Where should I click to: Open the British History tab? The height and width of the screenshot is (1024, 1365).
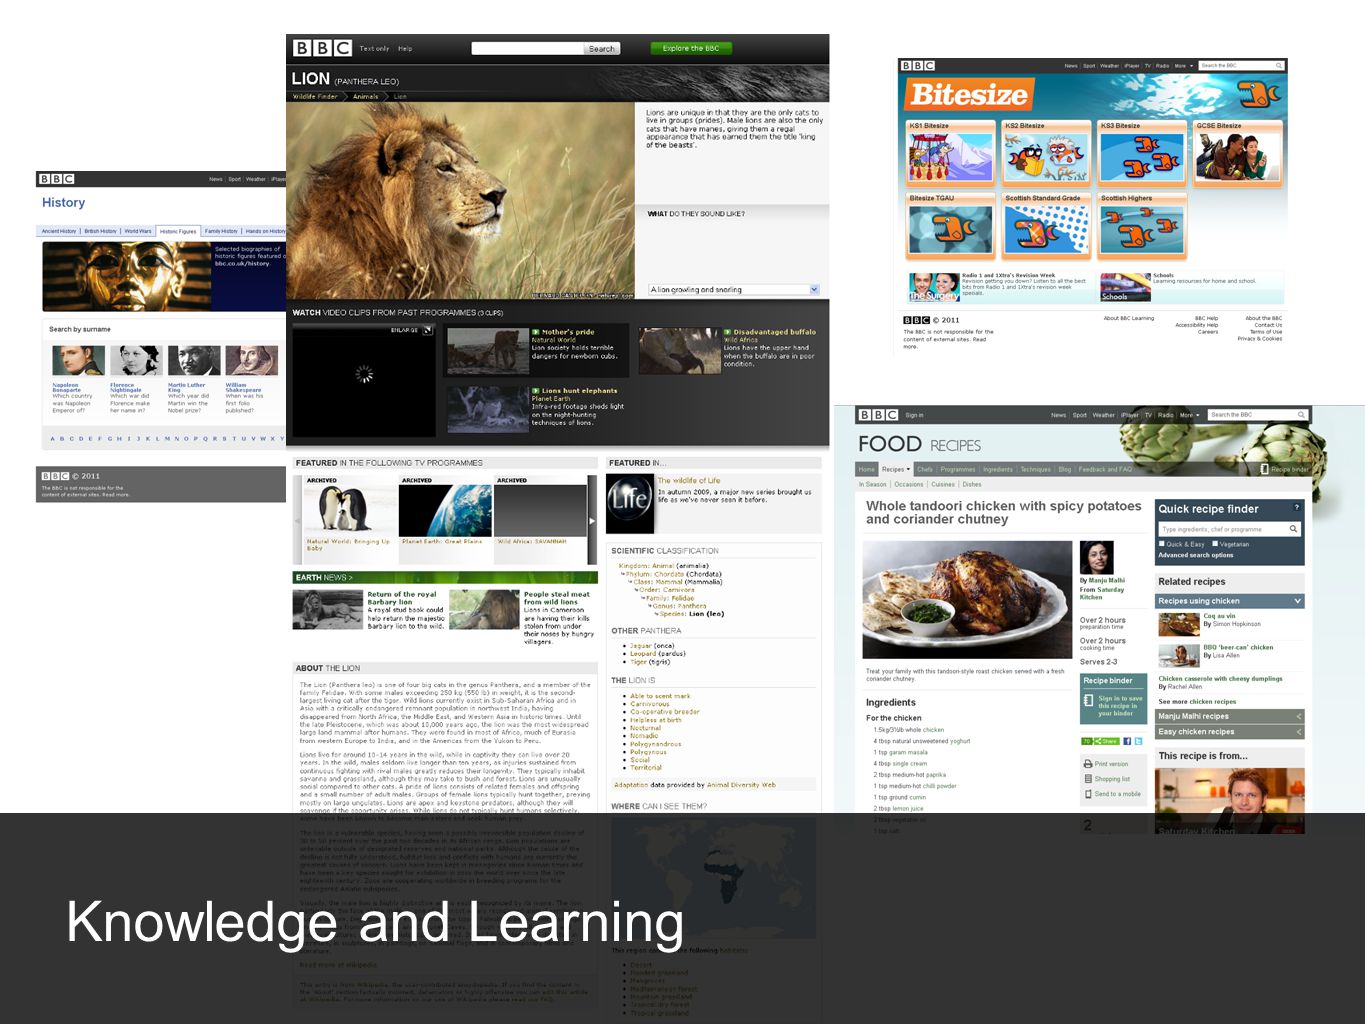pos(100,231)
